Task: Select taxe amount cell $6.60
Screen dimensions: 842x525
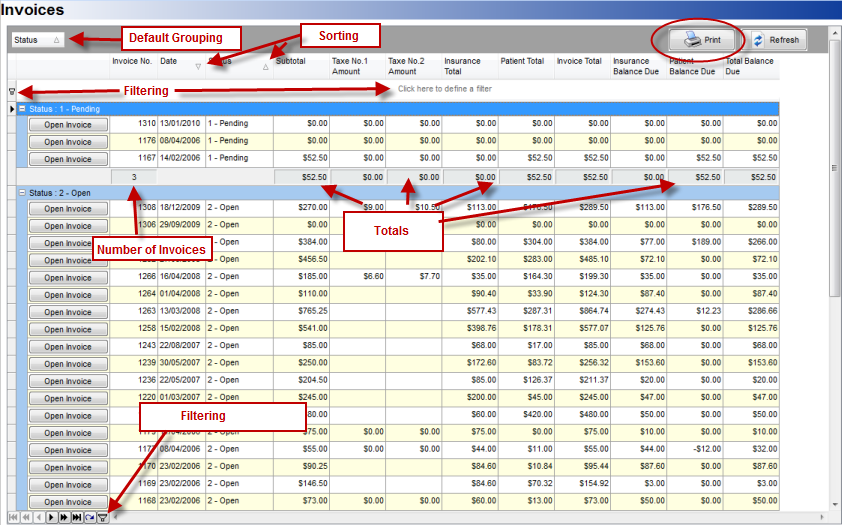Action: tap(358, 276)
